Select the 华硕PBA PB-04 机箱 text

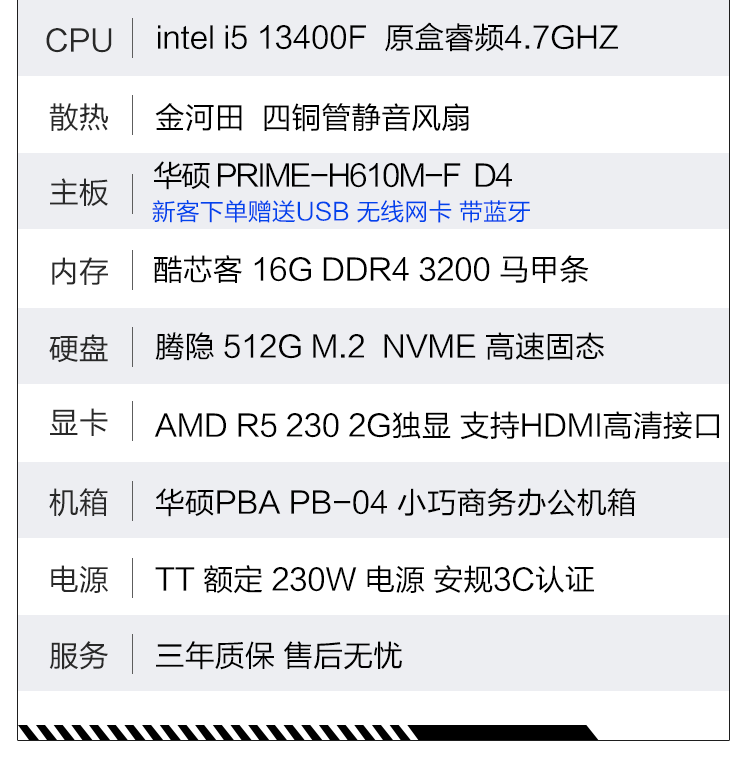click(395, 502)
